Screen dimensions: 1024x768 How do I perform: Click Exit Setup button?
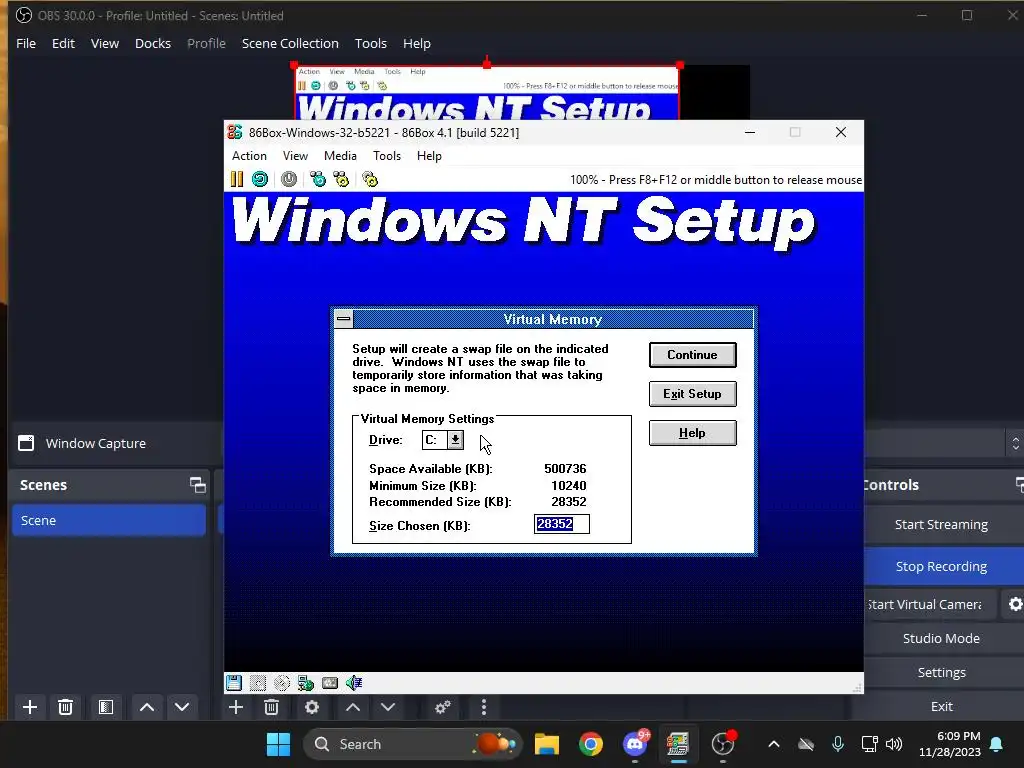(x=692, y=394)
